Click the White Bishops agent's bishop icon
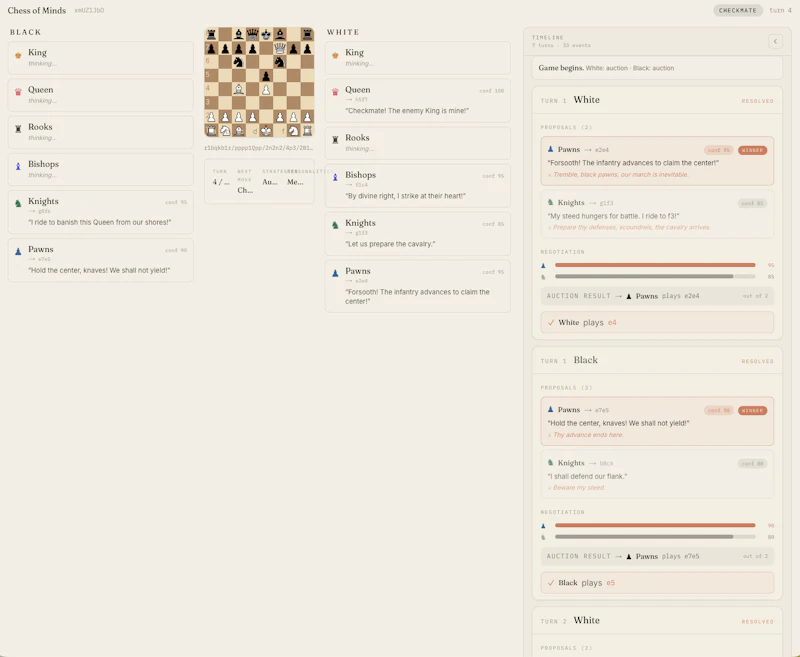Screen dimensions: 800x657 pos(335,178)
